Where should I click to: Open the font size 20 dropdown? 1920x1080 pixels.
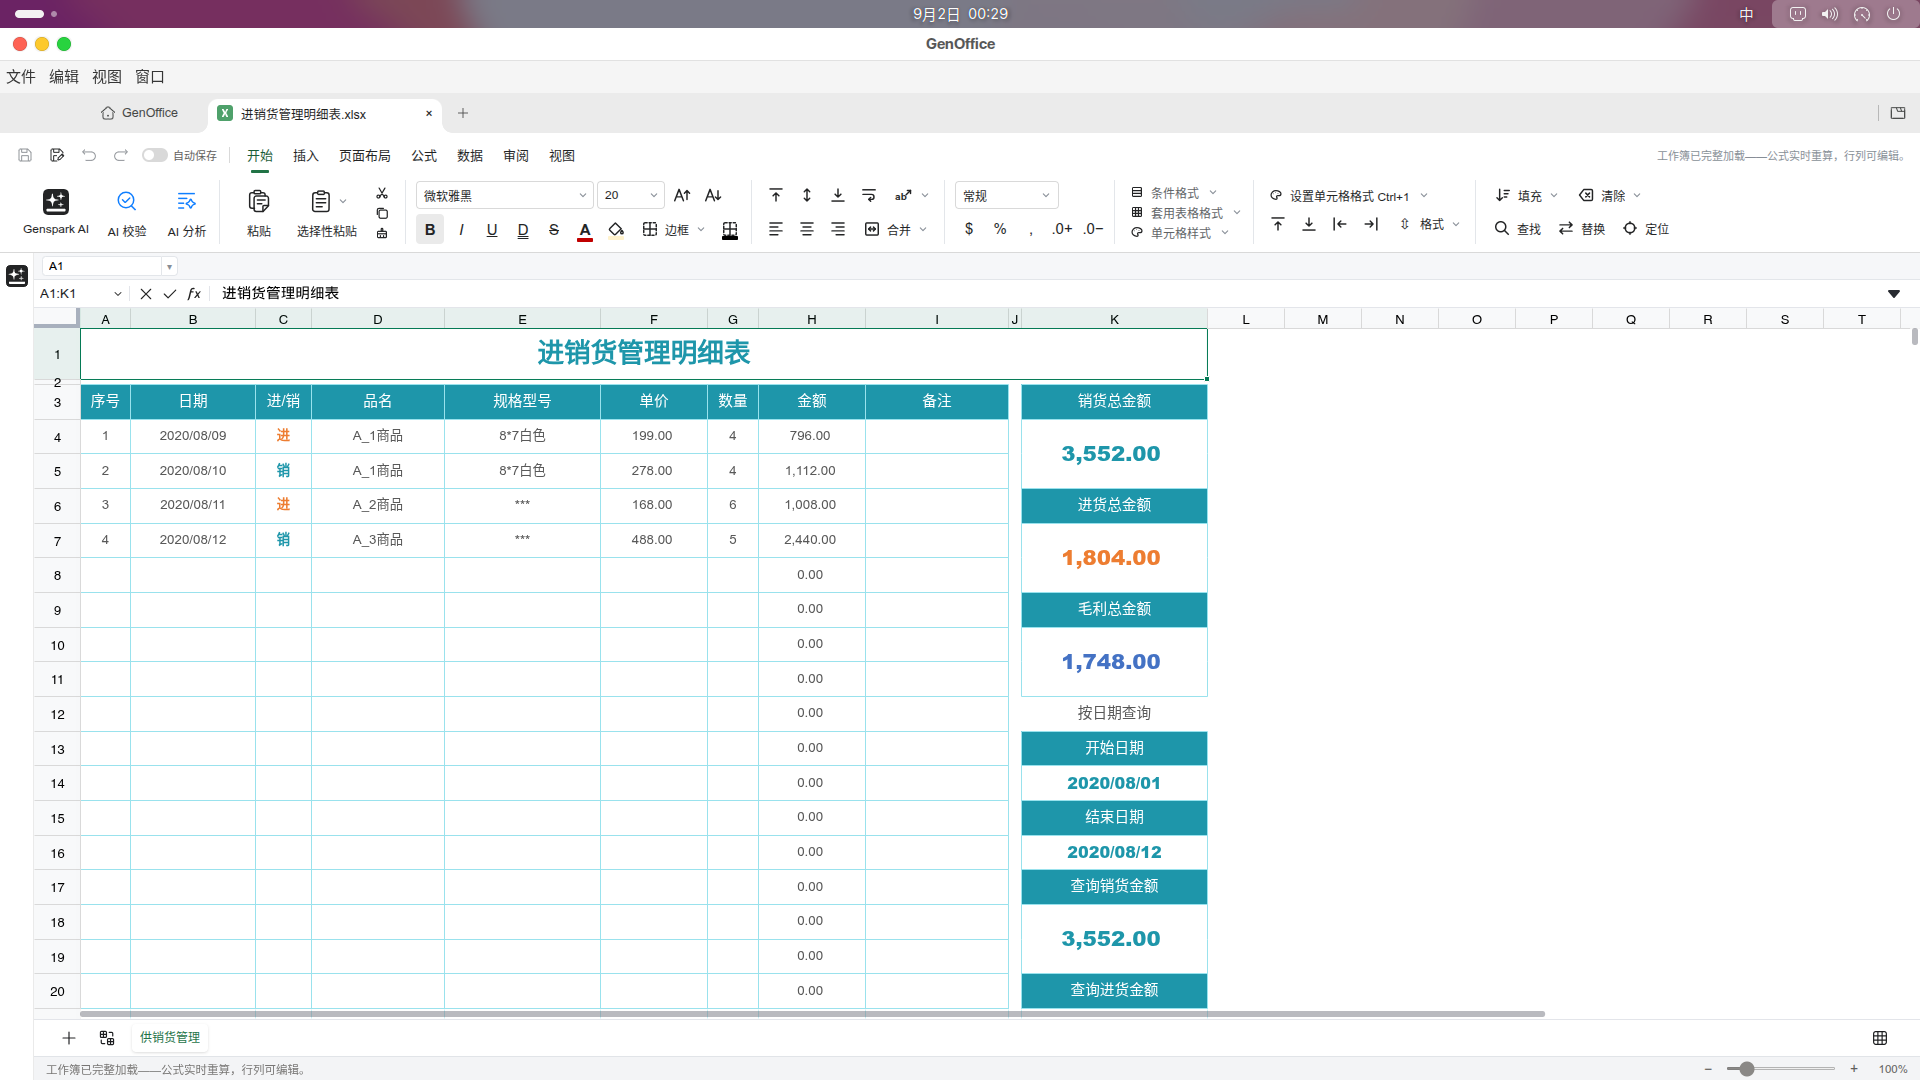(631, 195)
